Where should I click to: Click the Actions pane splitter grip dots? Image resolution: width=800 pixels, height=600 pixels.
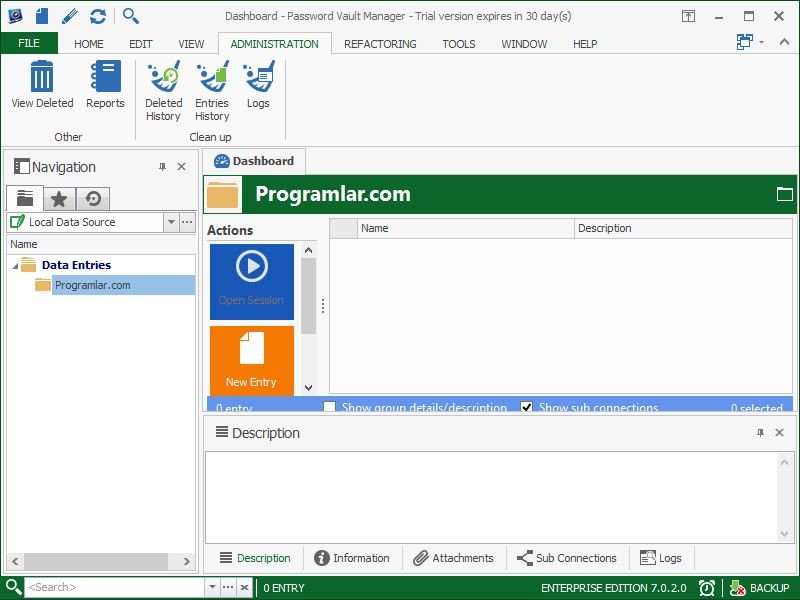(323, 306)
